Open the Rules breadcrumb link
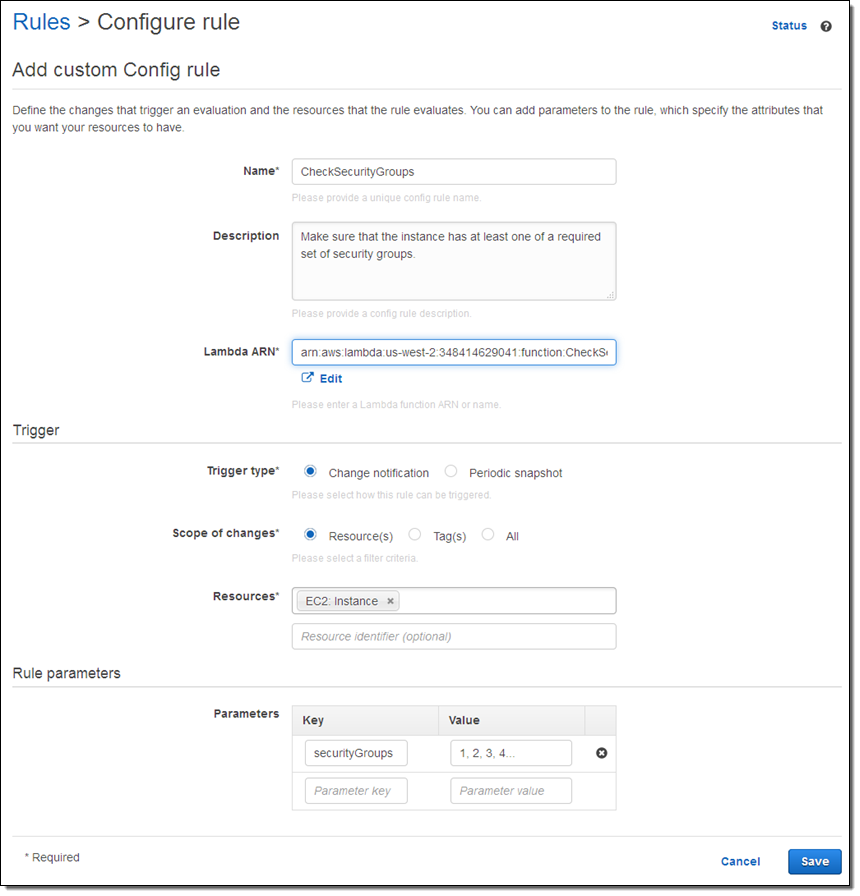The width and height of the screenshot is (860, 896). click(41, 22)
